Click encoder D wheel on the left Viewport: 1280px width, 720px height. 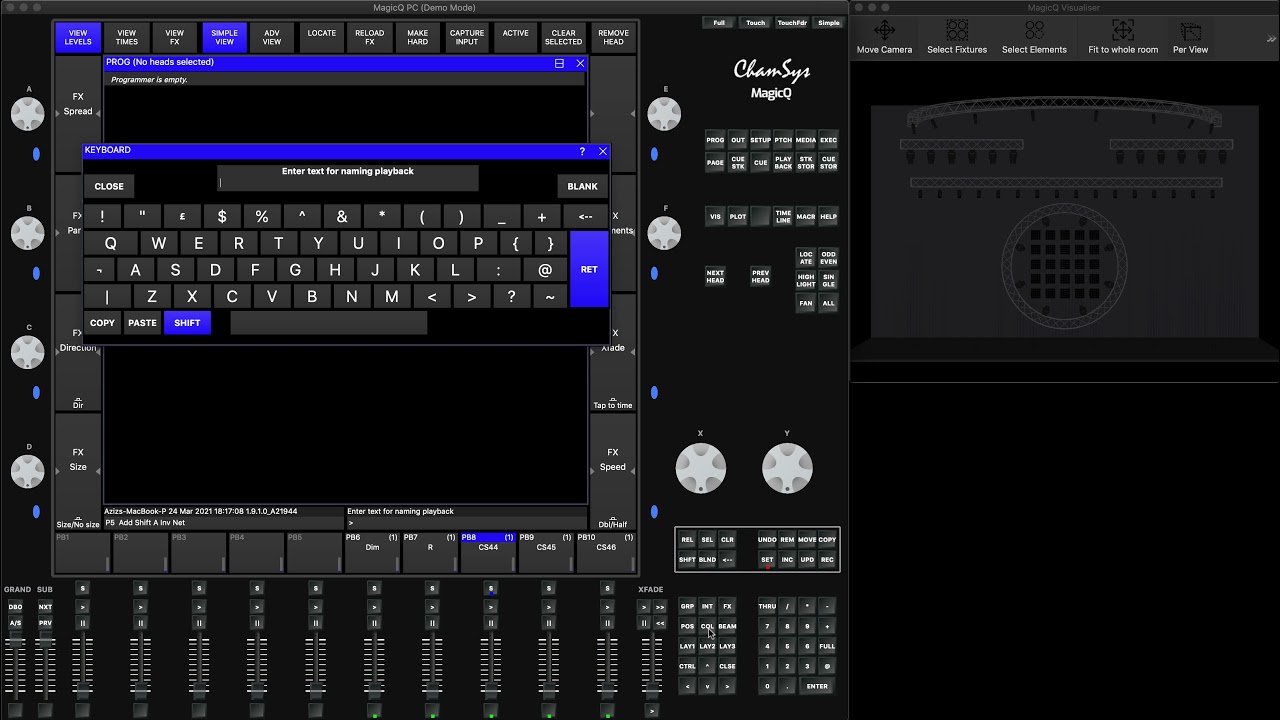28,471
